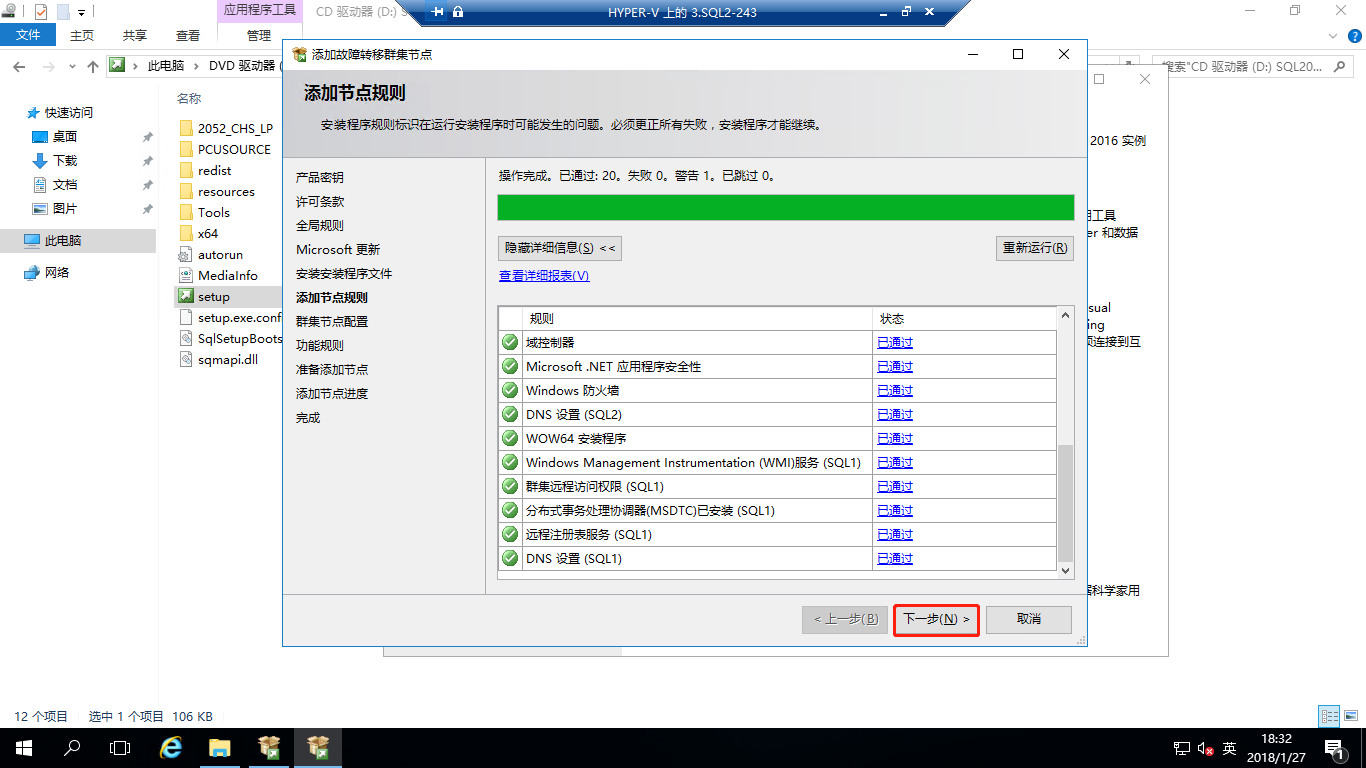Select the 应用程序工具 contextual tab

point(259,11)
